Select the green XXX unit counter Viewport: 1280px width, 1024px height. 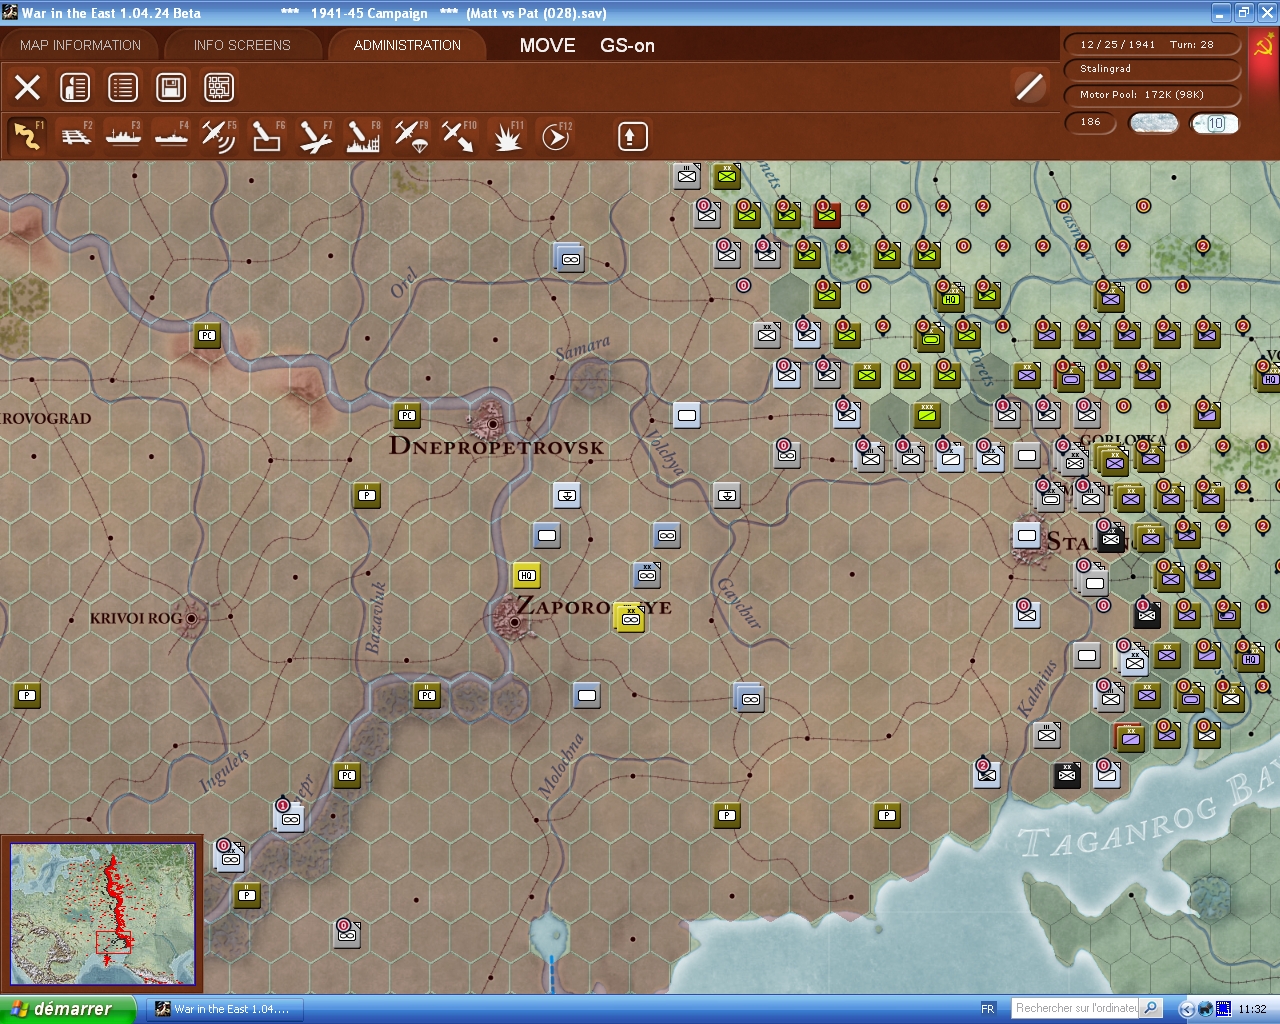click(x=927, y=415)
